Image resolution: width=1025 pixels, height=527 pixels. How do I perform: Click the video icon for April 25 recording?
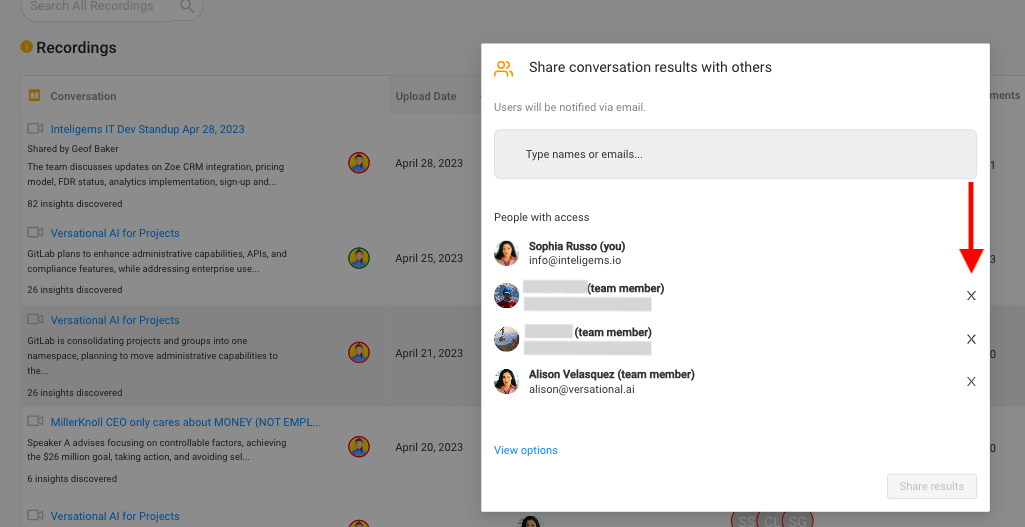click(x=35, y=232)
